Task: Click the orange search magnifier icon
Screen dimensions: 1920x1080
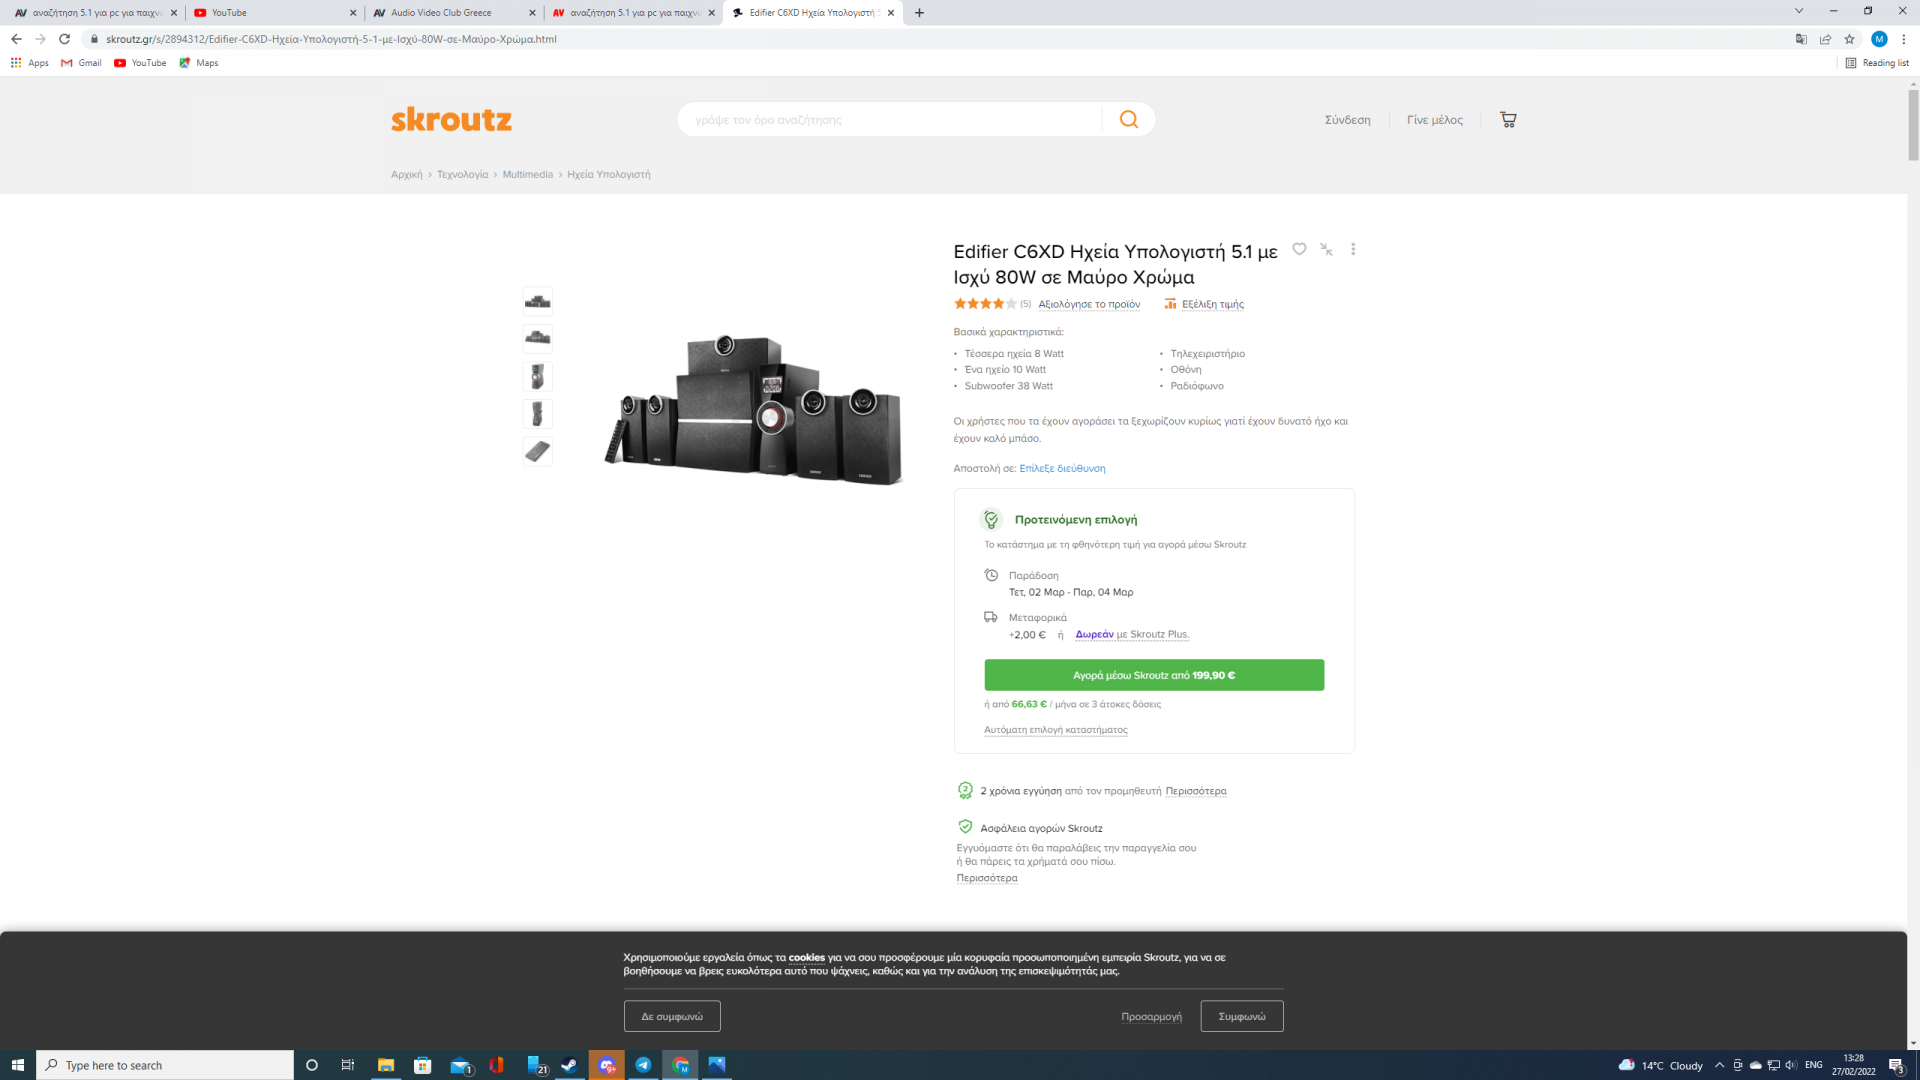Action: pos(1129,119)
